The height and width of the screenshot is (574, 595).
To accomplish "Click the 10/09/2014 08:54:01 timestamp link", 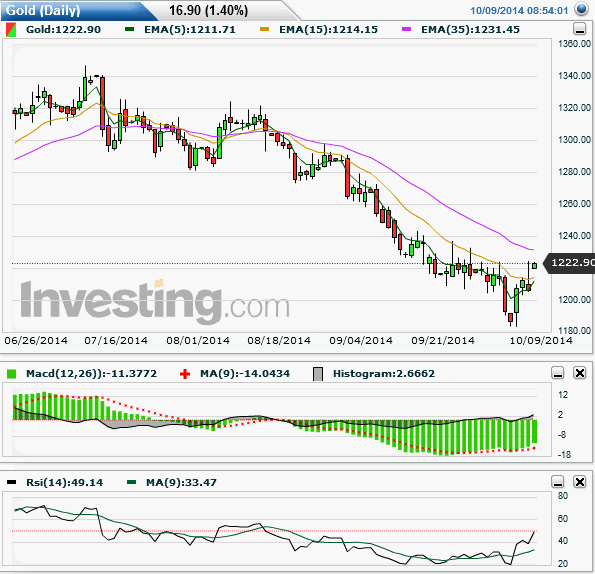I will (519, 11).
